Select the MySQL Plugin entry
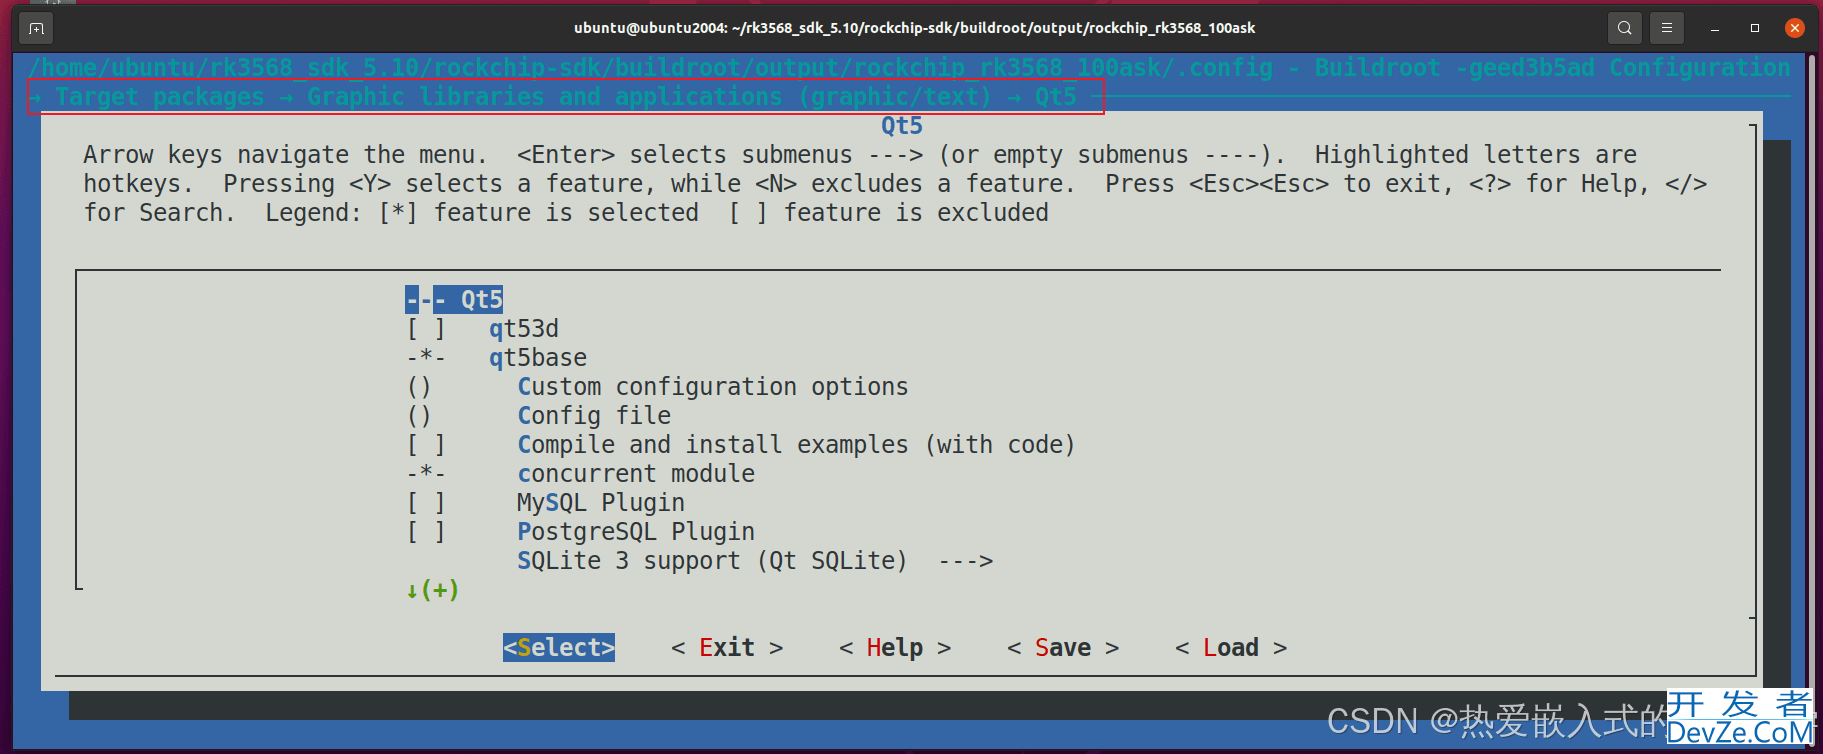The width and height of the screenshot is (1823, 754). [x=601, y=503]
